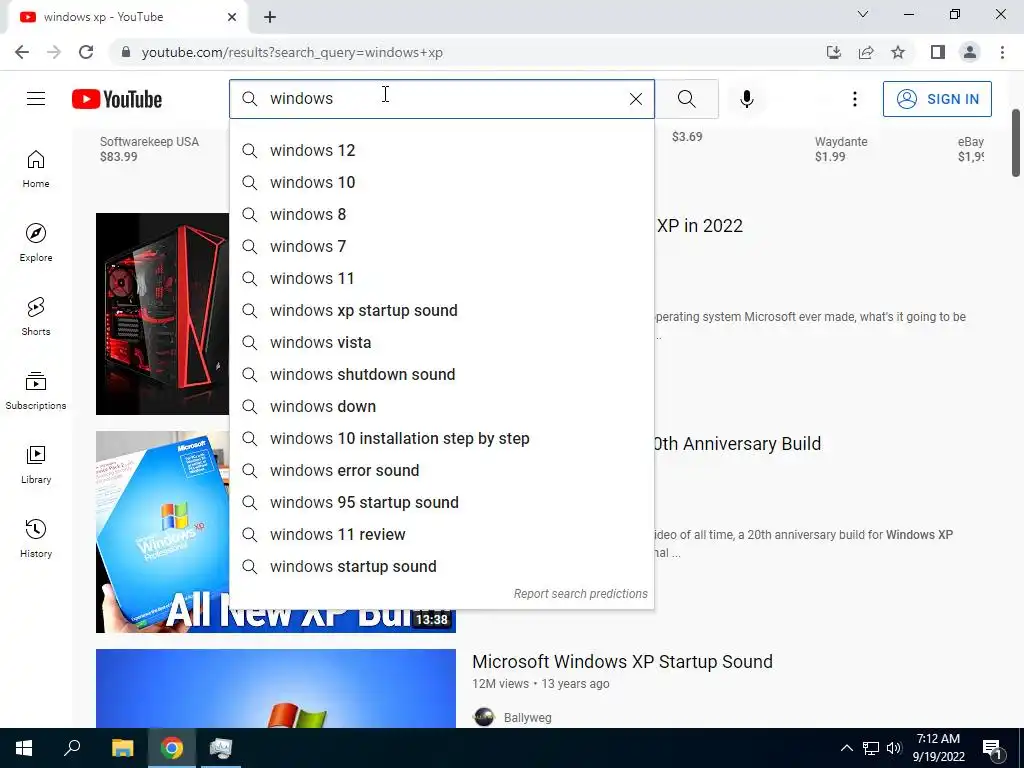Select suggestion 'windows xp startup sound'
Screen dimensions: 1024x768
point(442,310)
